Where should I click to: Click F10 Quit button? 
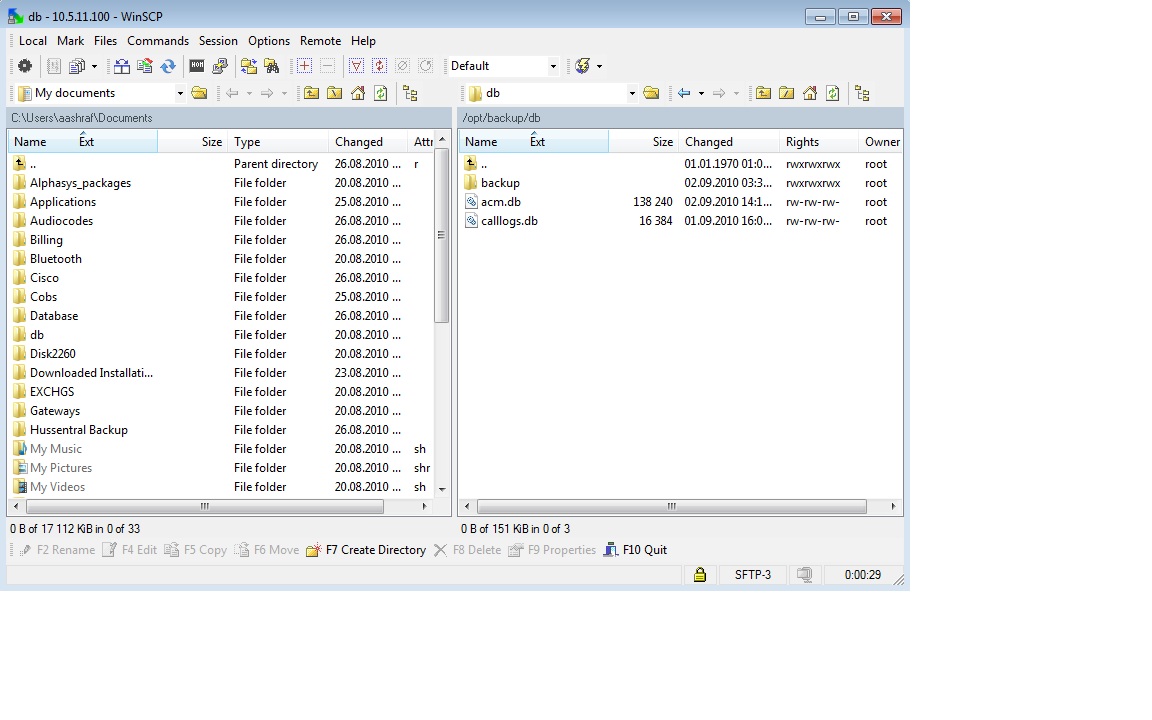click(x=635, y=550)
